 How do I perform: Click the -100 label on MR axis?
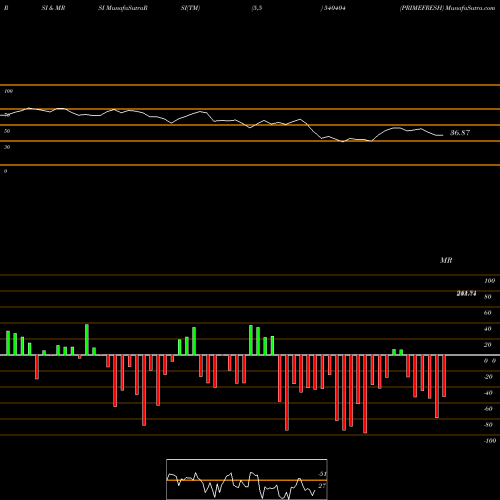(490, 441)
